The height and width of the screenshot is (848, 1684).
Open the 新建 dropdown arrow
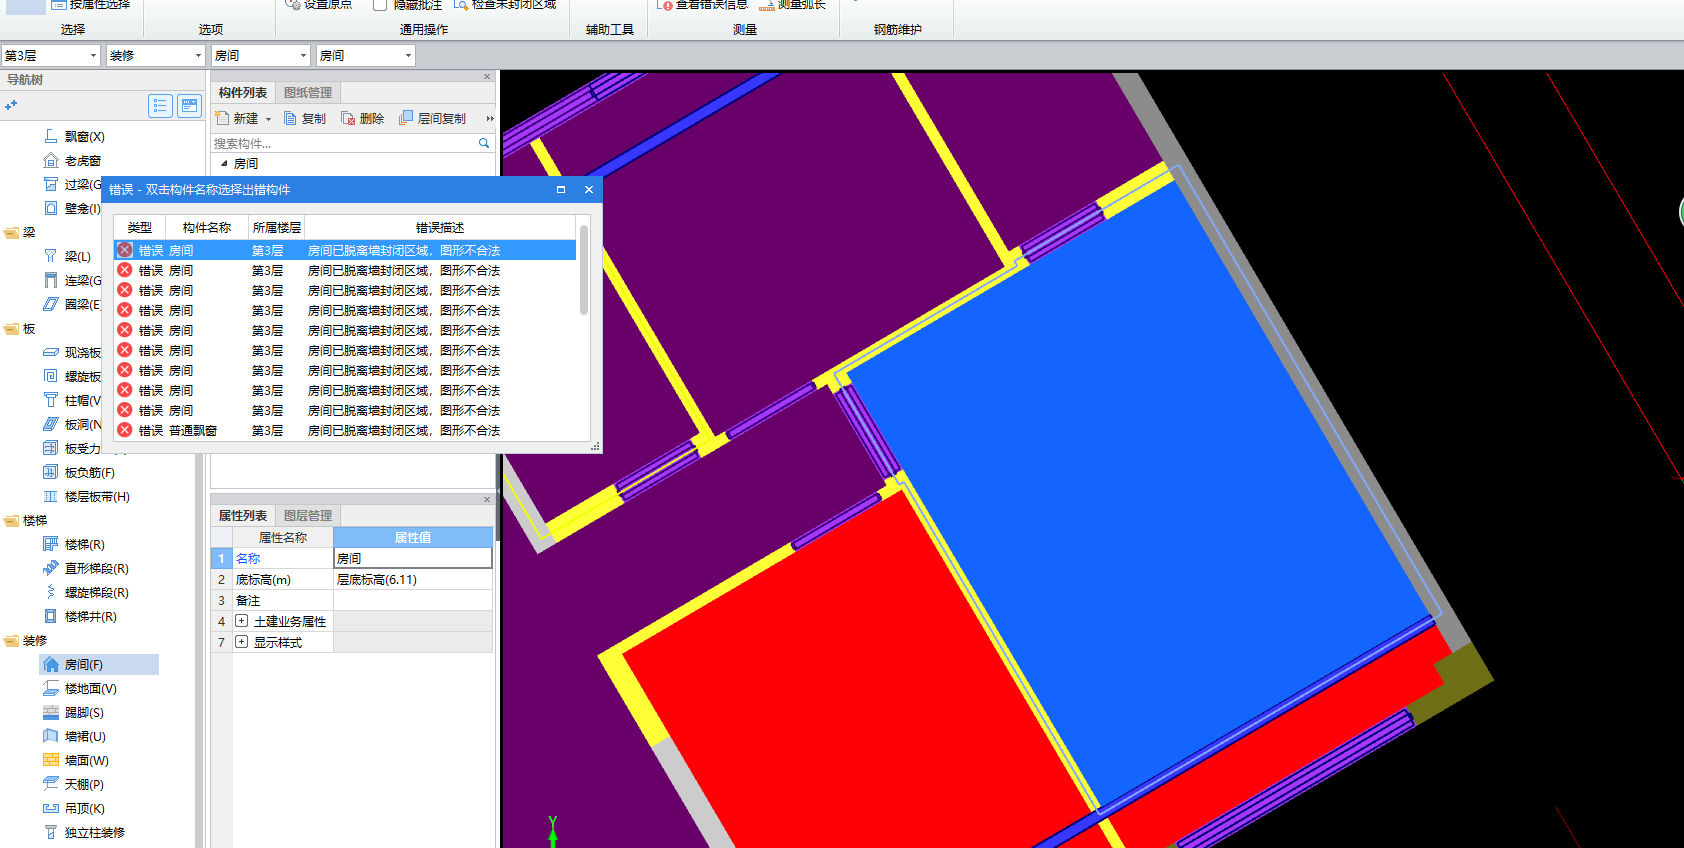click(x=268, y=119)
